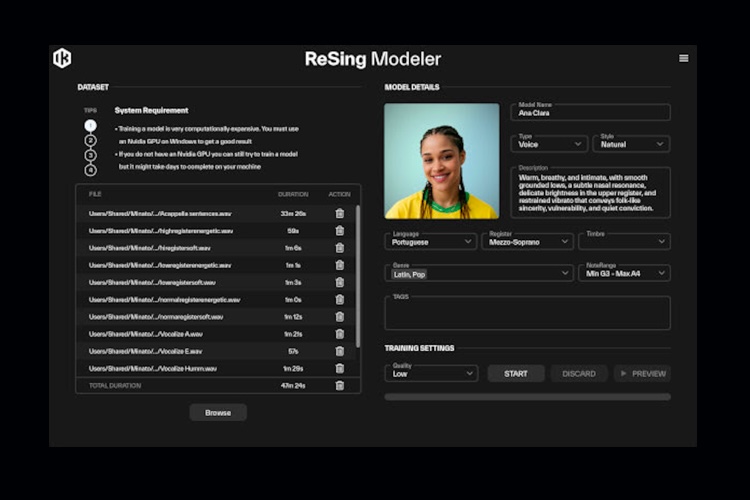Delete the Acappella sentences.wav file
The width and height of the screenshot is (750, 500).
(340, 213)
